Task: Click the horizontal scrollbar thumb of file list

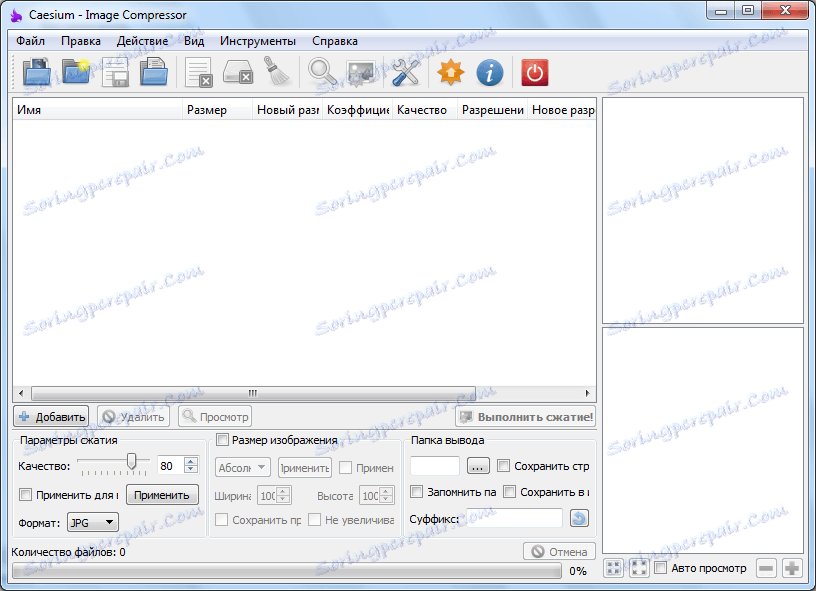Action: tap(253, 393)
